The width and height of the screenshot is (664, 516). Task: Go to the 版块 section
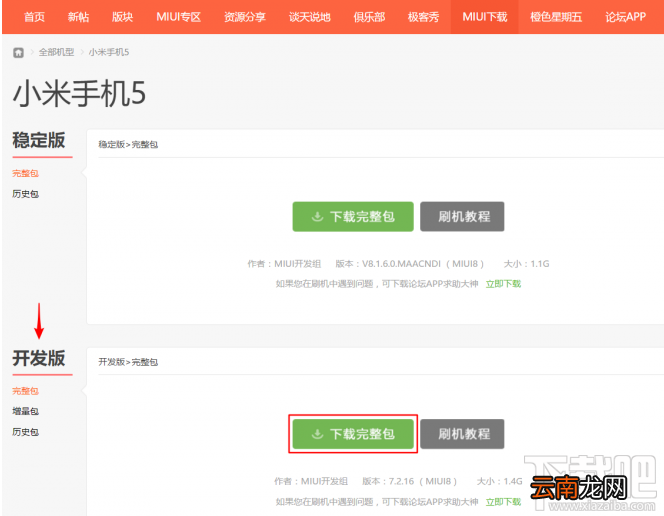(x=122, y=17)
